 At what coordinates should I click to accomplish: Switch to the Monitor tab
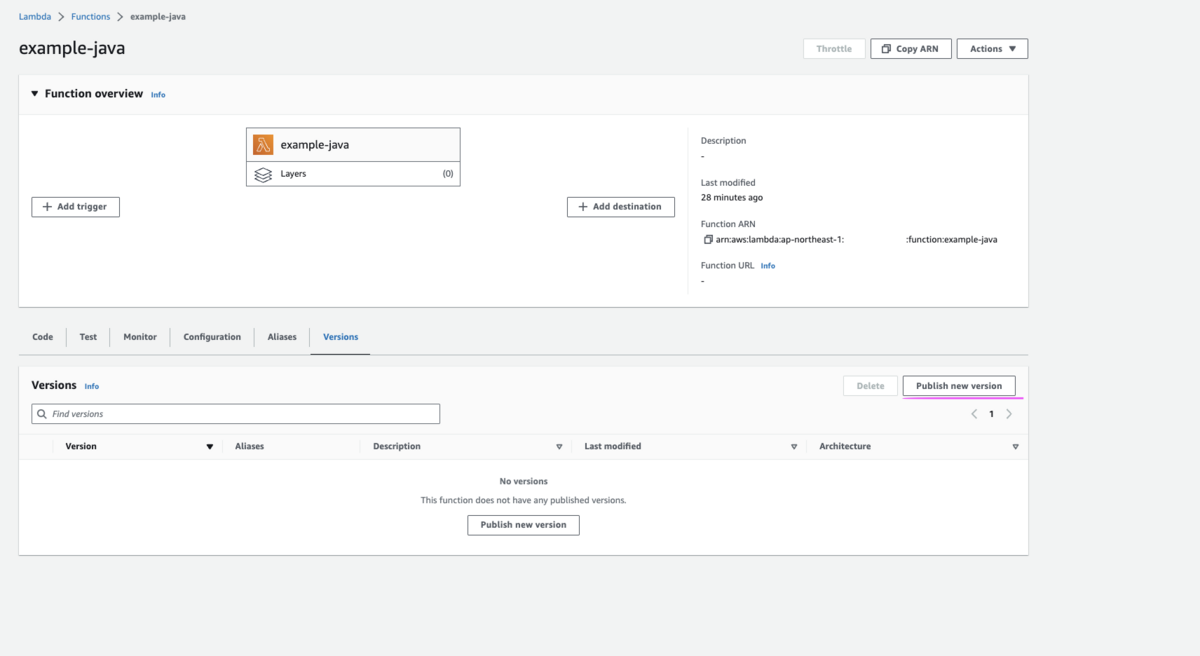140,337
